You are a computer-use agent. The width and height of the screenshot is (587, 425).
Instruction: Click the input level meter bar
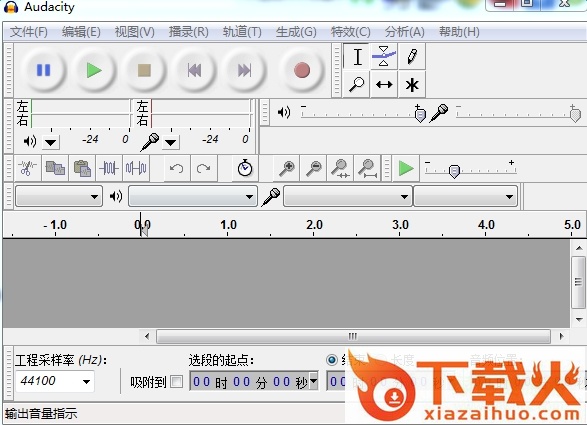[x=201, y=113]
